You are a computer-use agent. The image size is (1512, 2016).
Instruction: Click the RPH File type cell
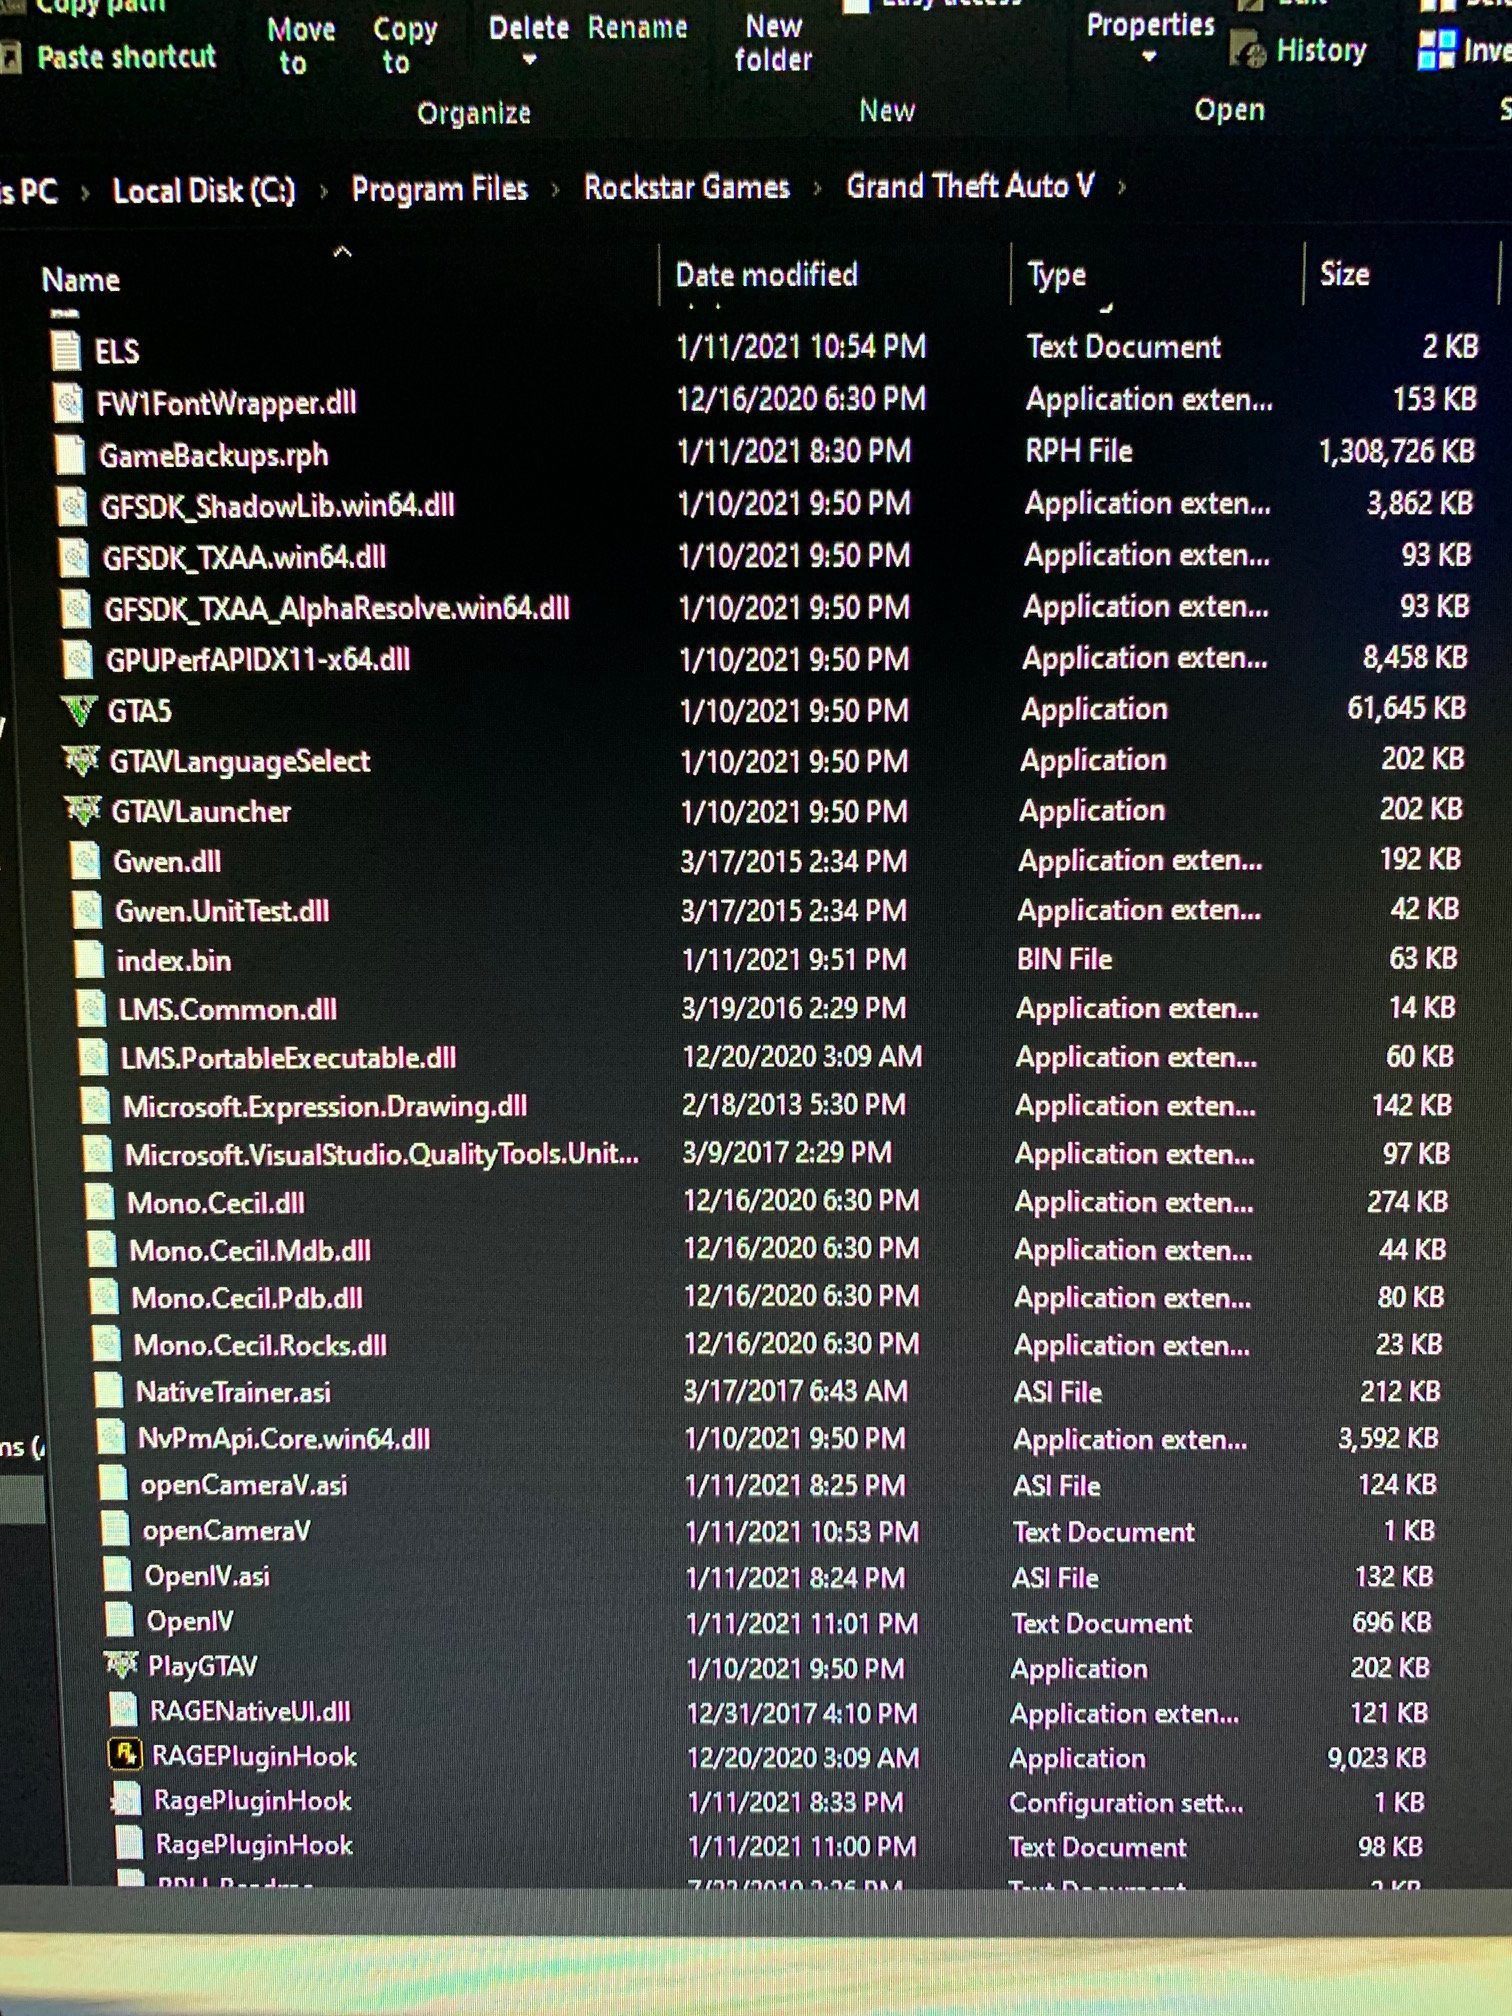click(x=1079, y=451)
